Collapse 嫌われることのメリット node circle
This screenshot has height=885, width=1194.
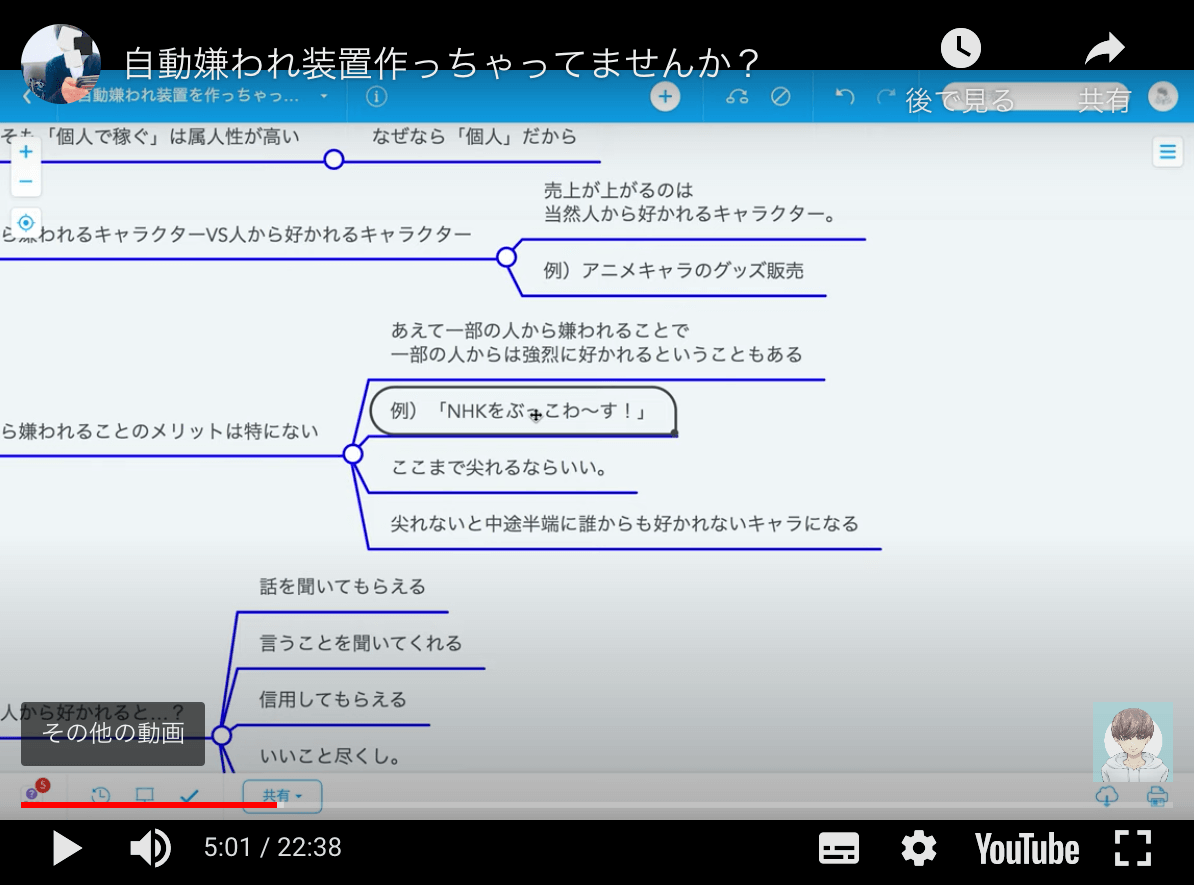click(x=353, y=455)
